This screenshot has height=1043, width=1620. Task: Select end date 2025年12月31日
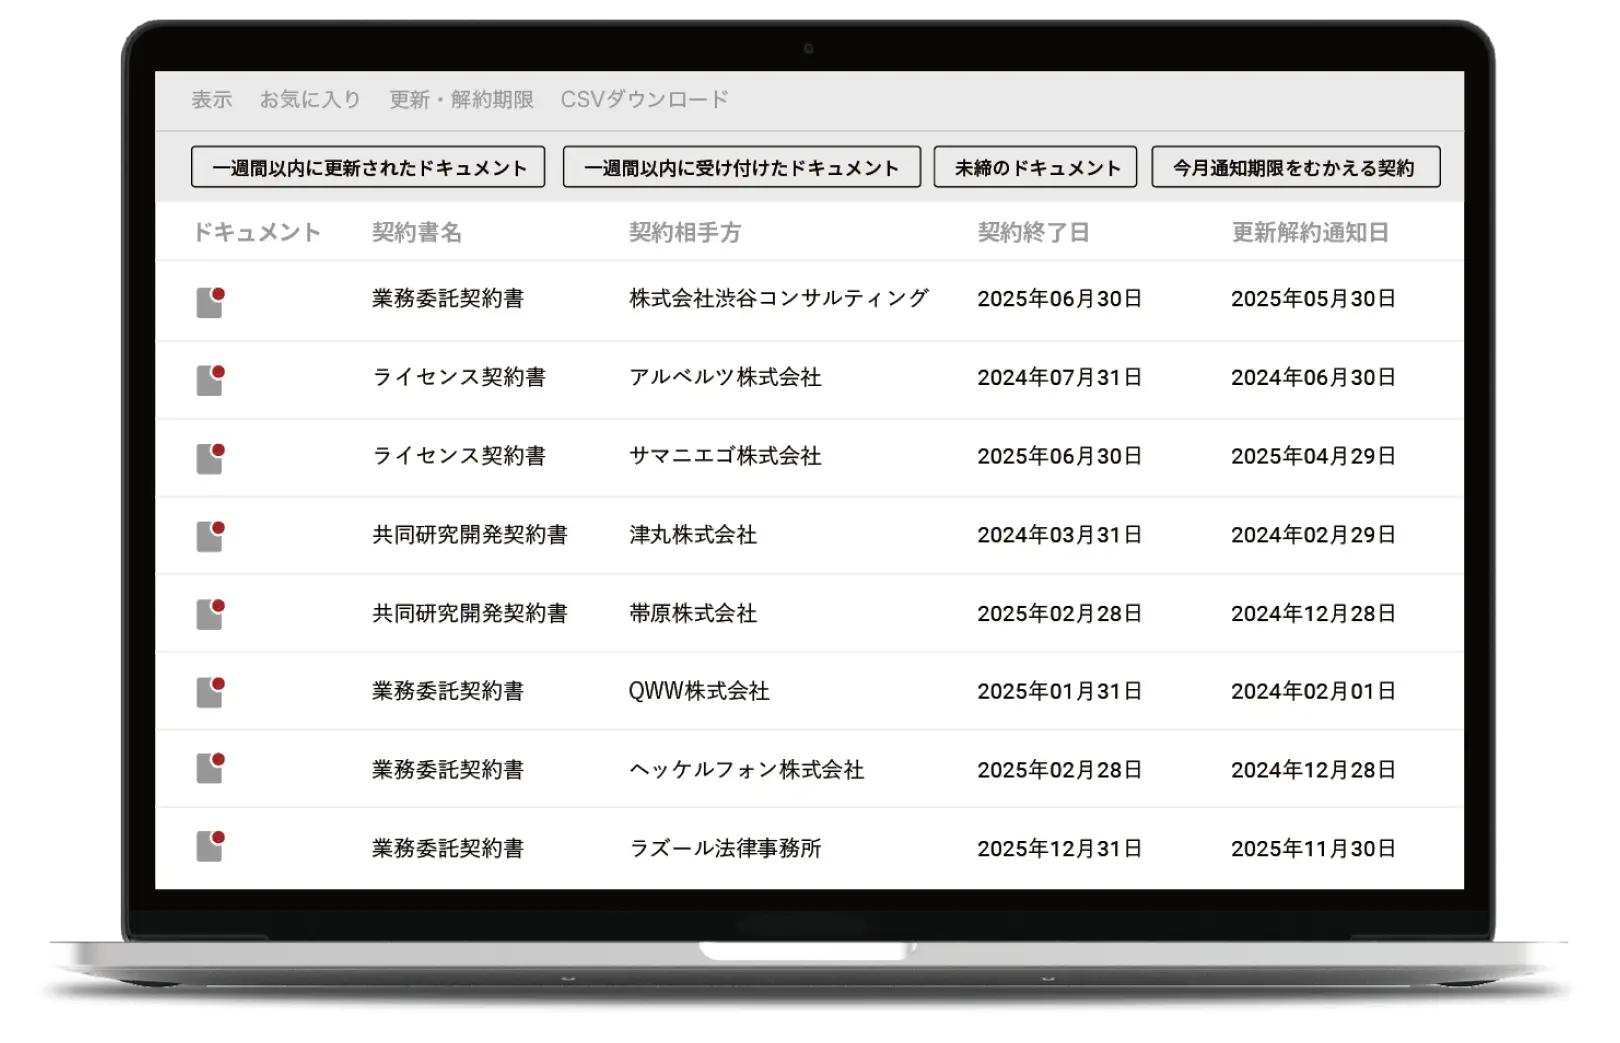click(x=1060, y=849)
